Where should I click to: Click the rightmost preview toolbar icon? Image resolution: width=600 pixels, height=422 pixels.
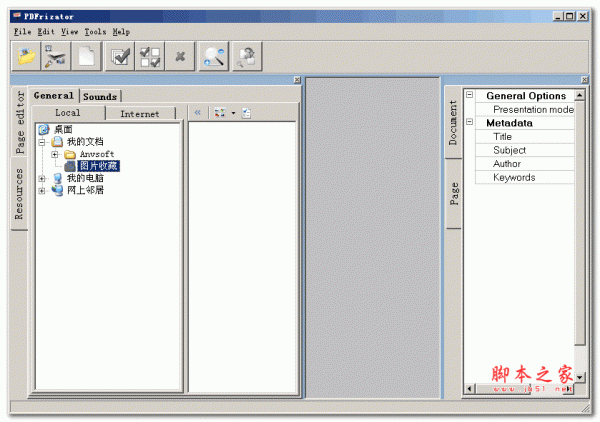pos(247,57)
